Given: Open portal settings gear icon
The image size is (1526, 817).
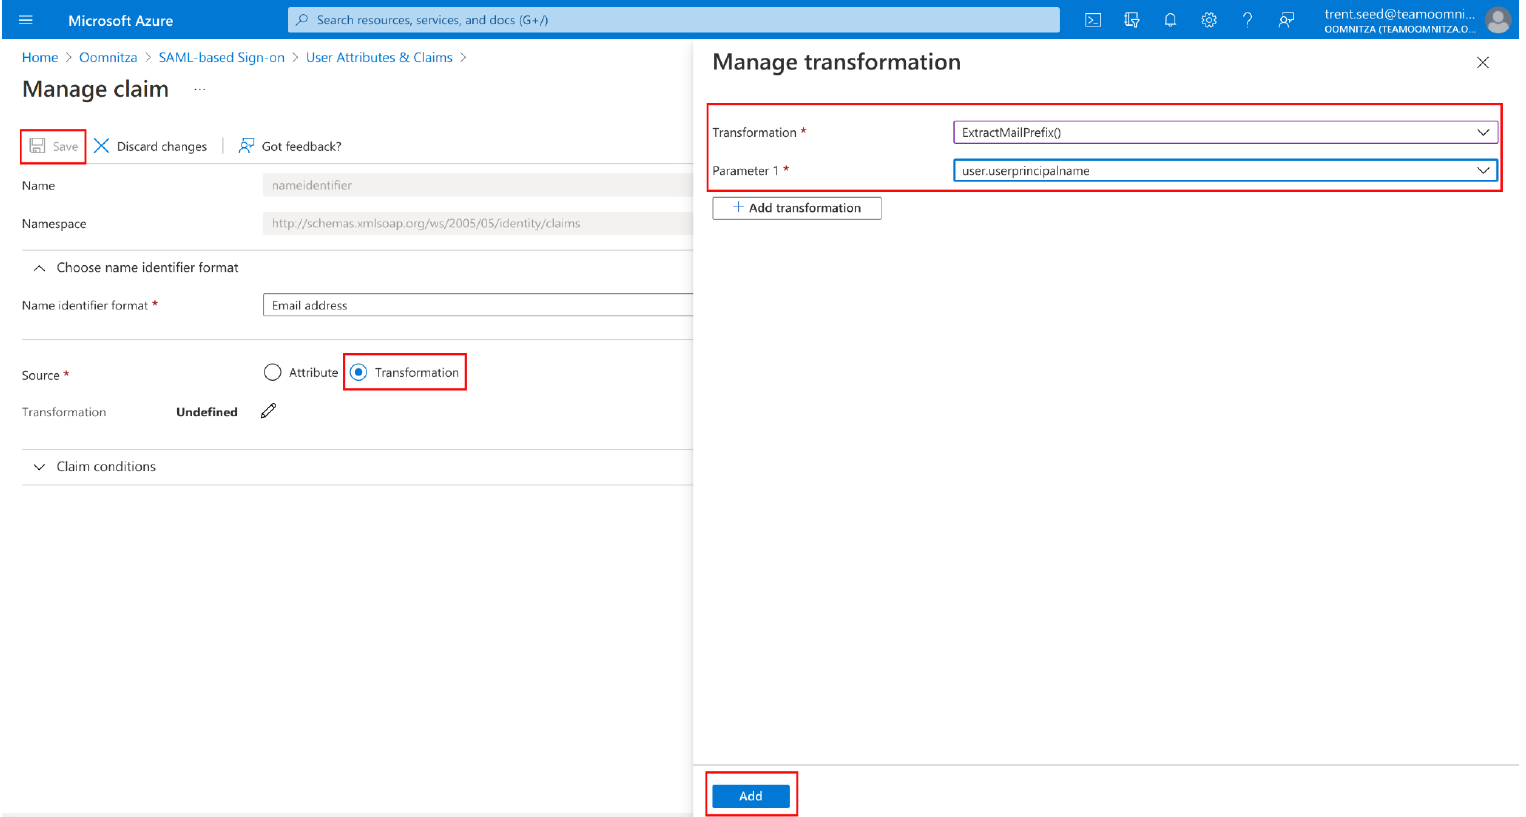Looking at the screenshot, I should (1209, 20).
